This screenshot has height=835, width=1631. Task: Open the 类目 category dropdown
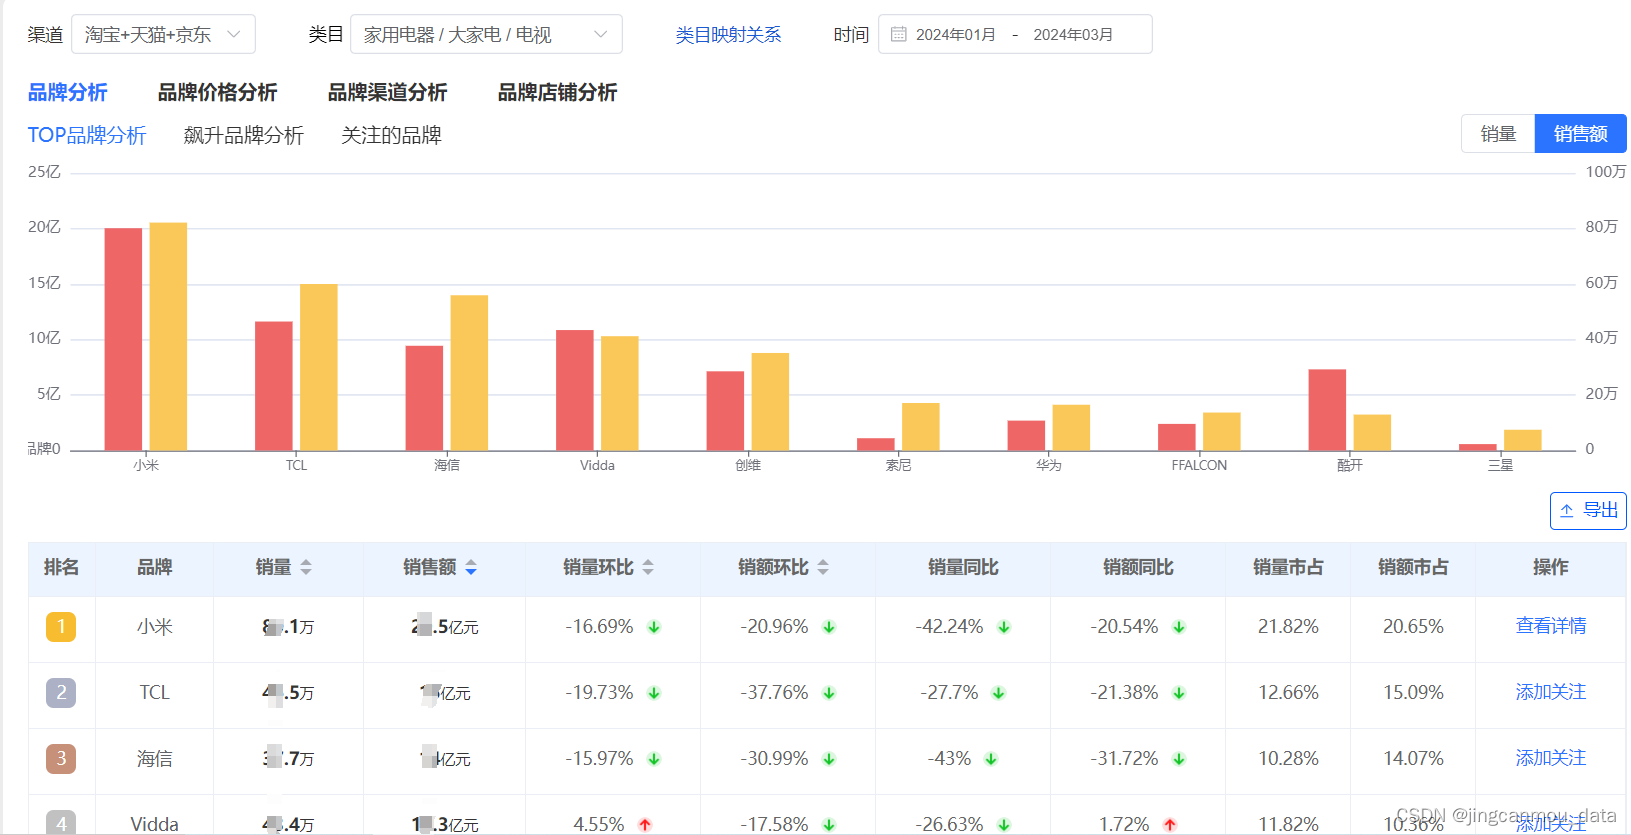pyautogui.click(x=486, y=34)
